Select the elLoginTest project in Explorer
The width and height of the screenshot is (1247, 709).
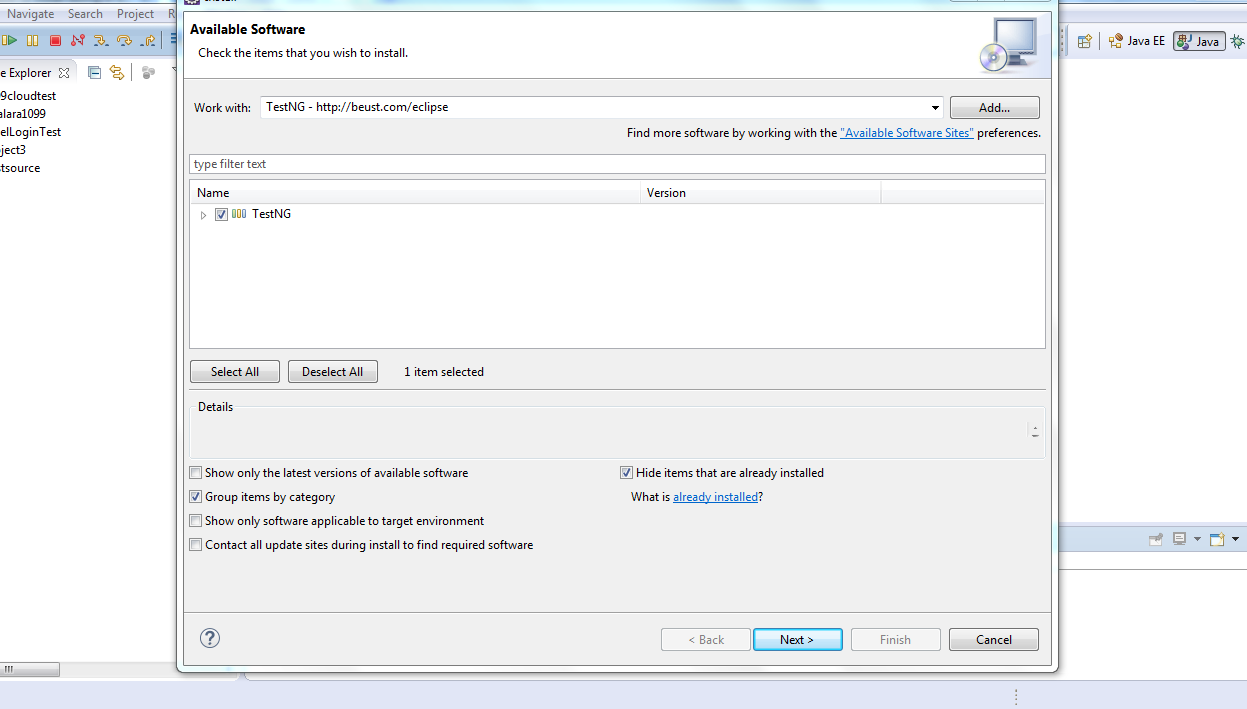pyautogui.click(x=31, y=132)
